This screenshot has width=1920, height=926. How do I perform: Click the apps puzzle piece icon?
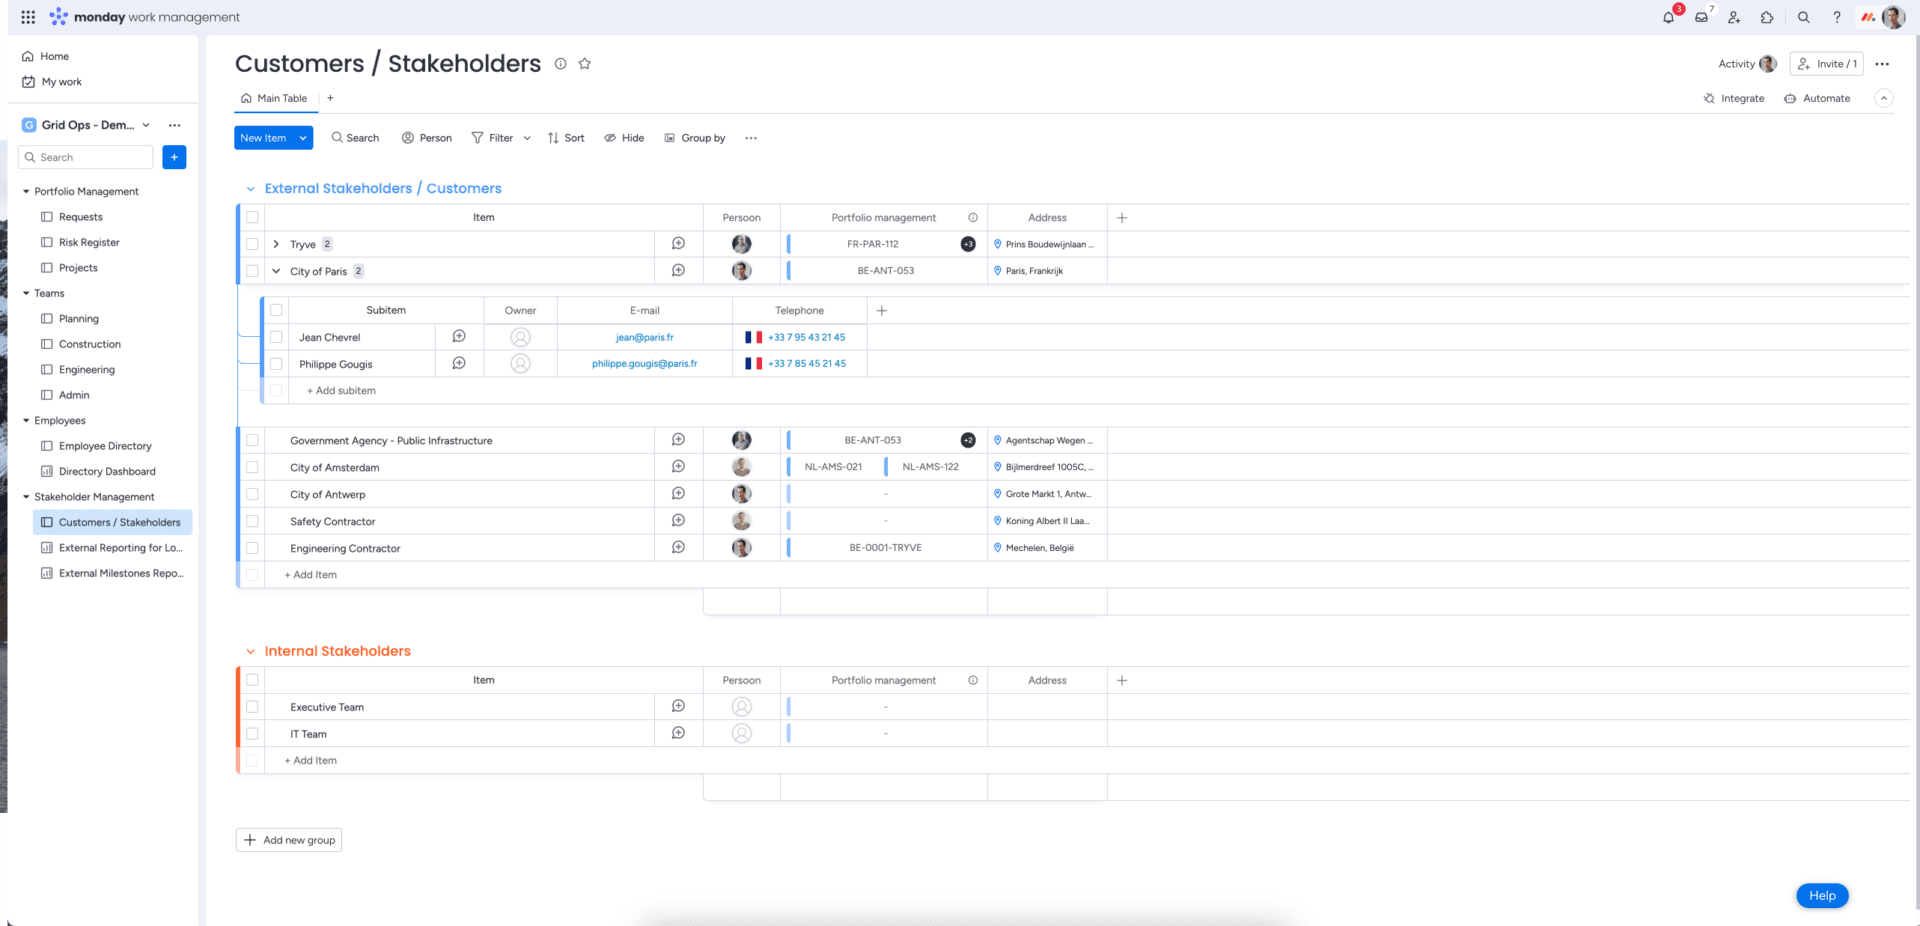(x=1767, y=17)
